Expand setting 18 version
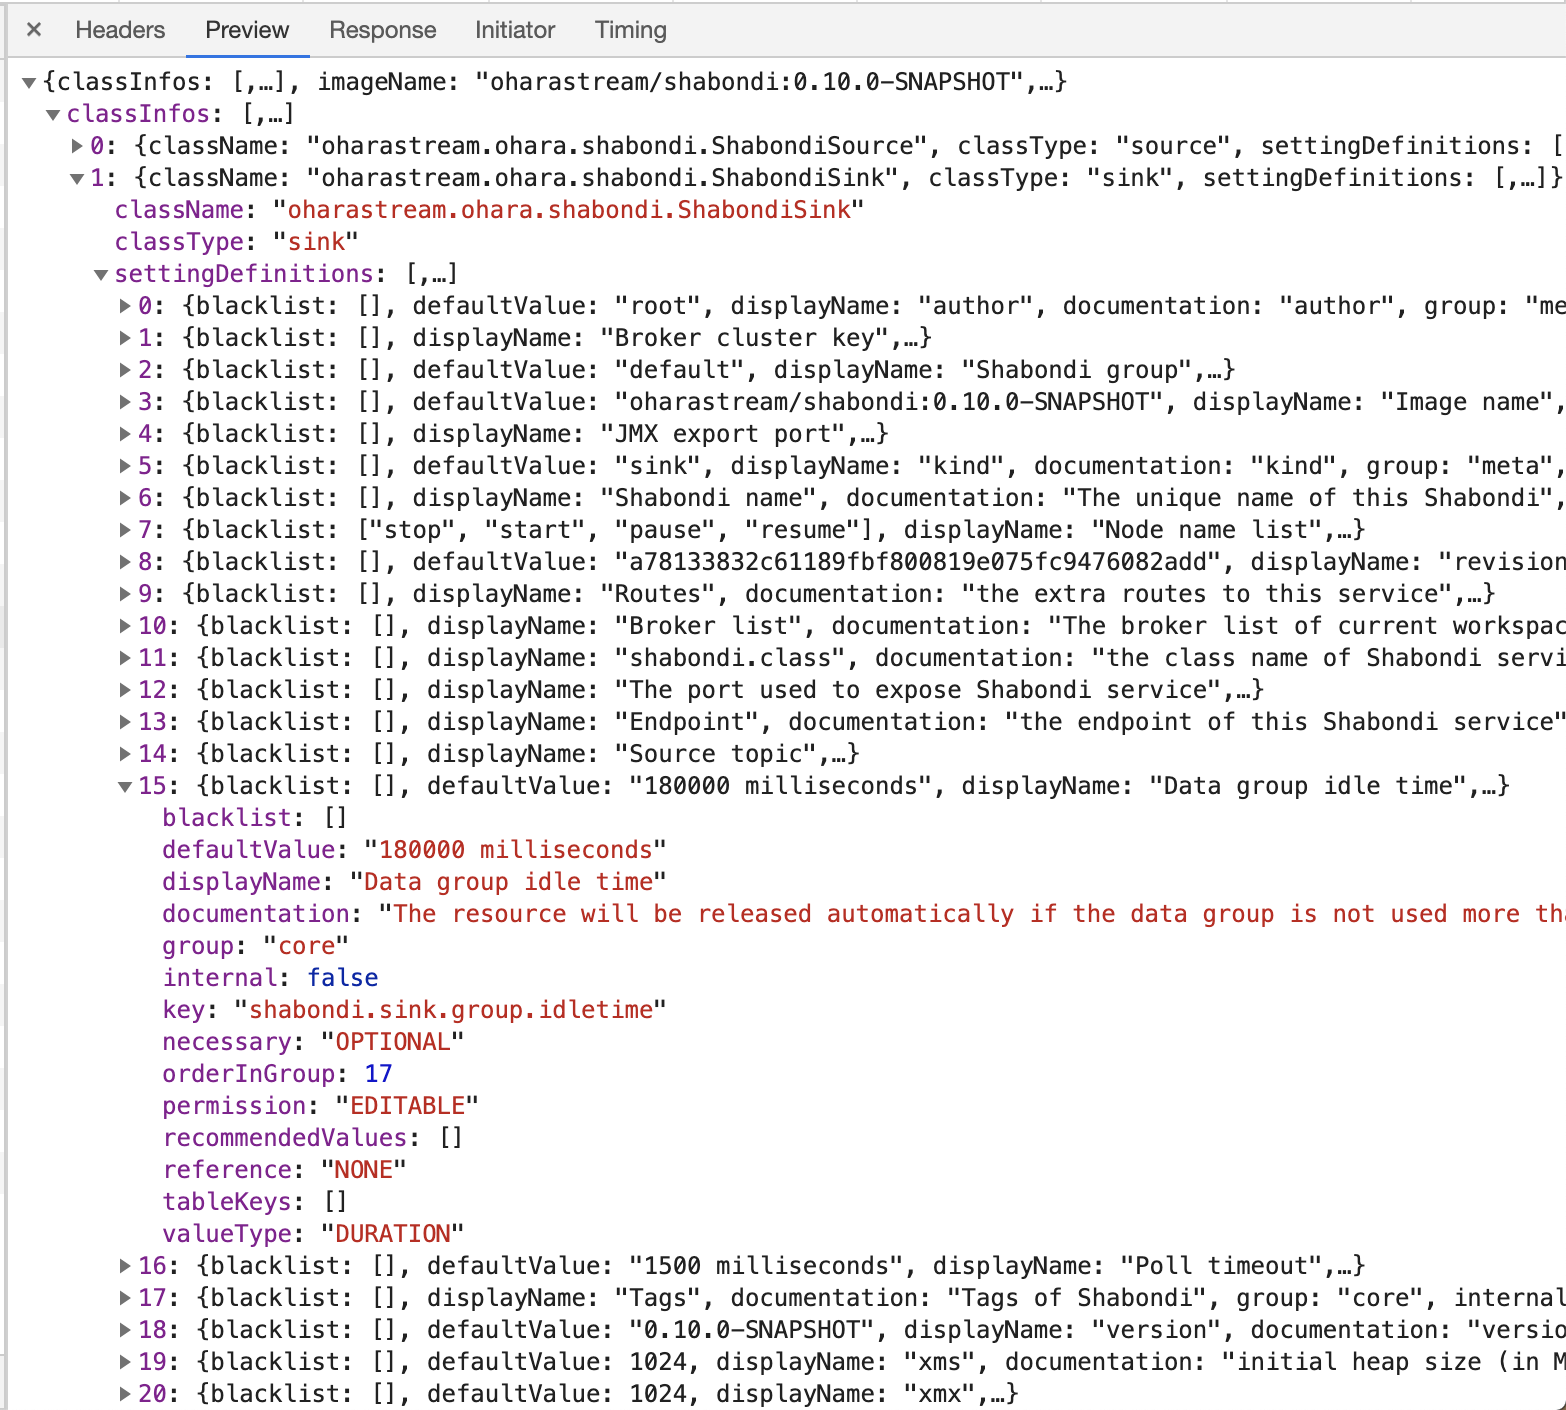This screenshot has width=1566, height=1410. (x=125, y=1330)
